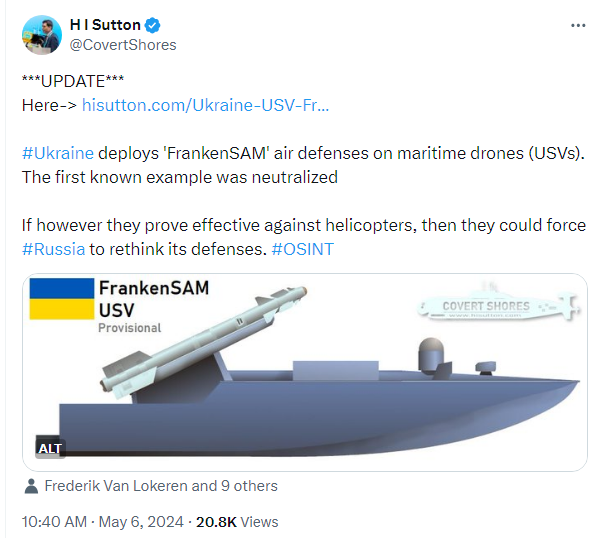595x538 pixels.
Task: Open the hisutton.com/Ukraine-USV-Fr... link
Action: point(205,105)
